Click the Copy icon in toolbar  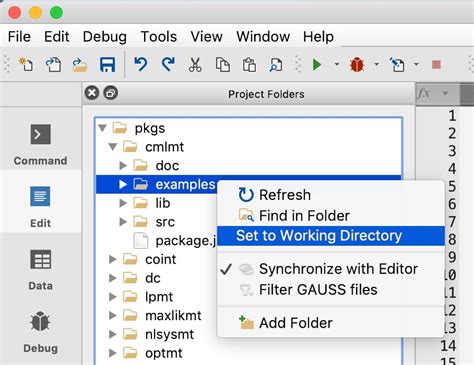pos(222,64)
